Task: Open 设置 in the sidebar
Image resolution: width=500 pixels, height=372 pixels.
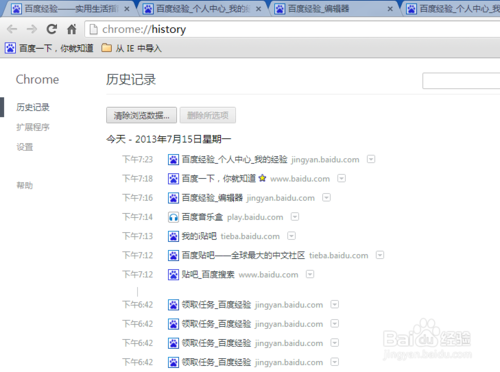Action: pyautogui.click(x=25, y=147)
